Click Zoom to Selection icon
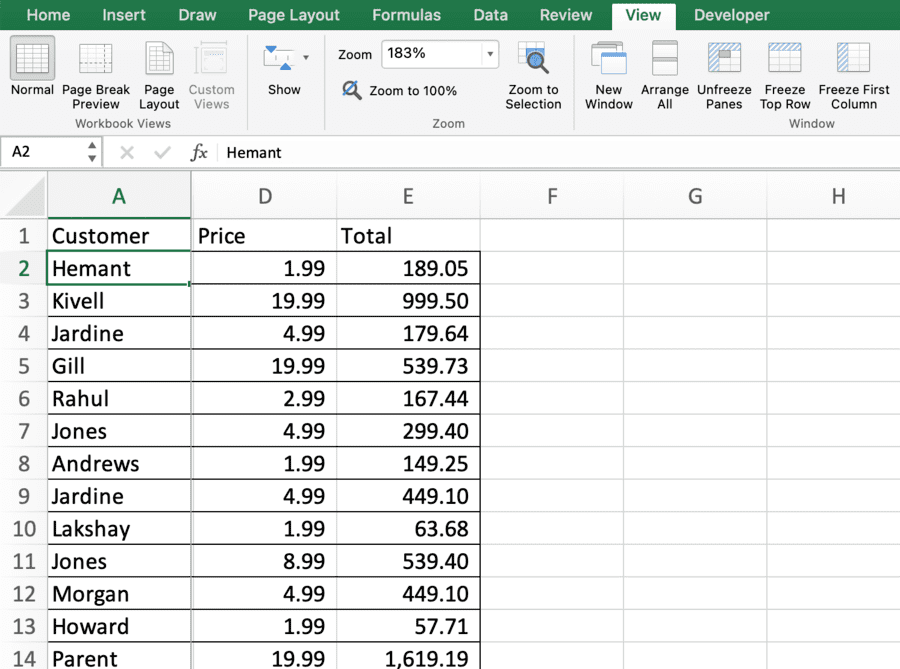This screenshot has height=669, width=900. coord(533,58)
